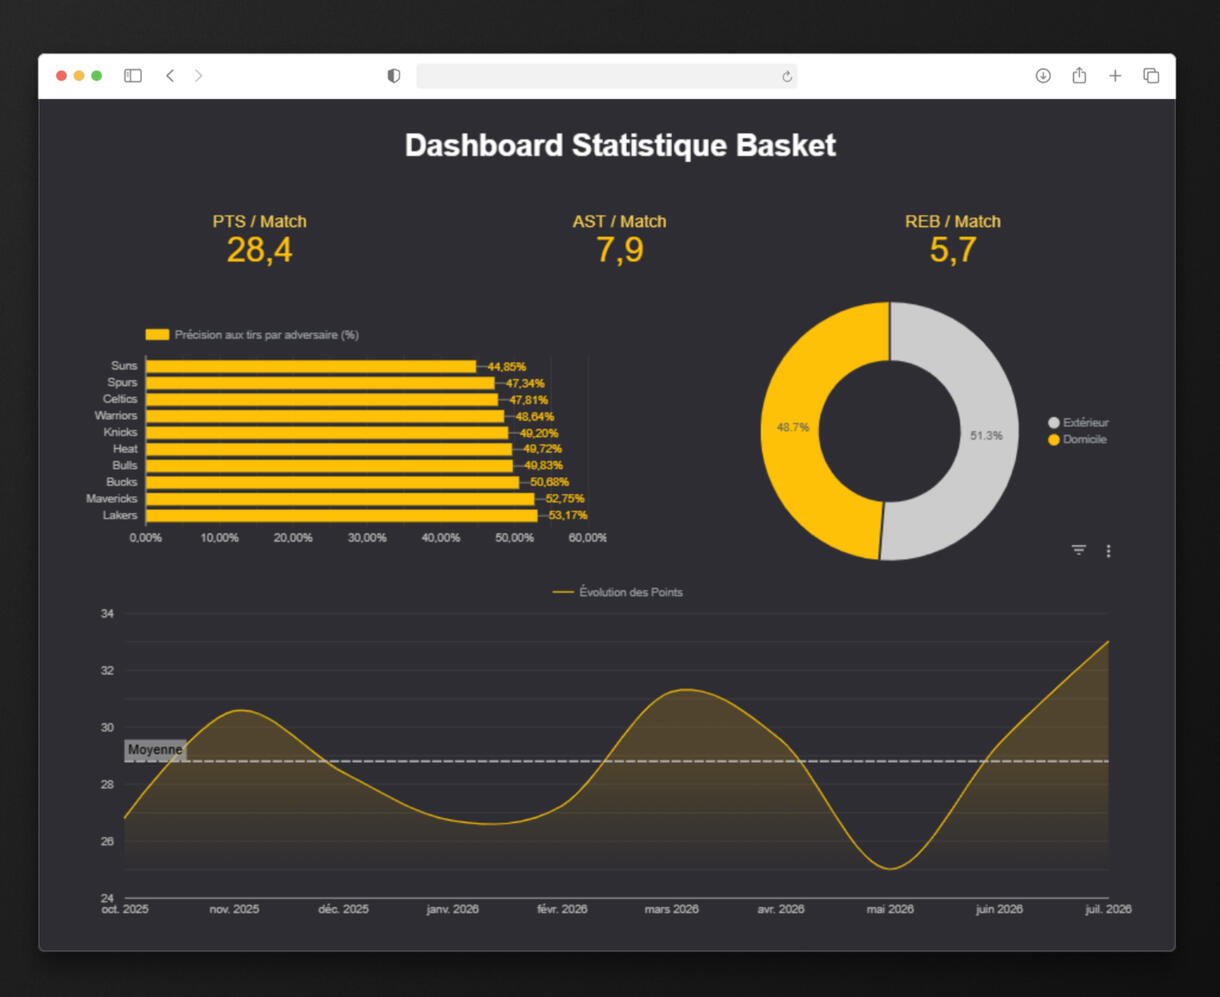This screenshot has width=1220, height=997.
Task: Click the janv. 2026 axis label
Action: pos(453,909)
